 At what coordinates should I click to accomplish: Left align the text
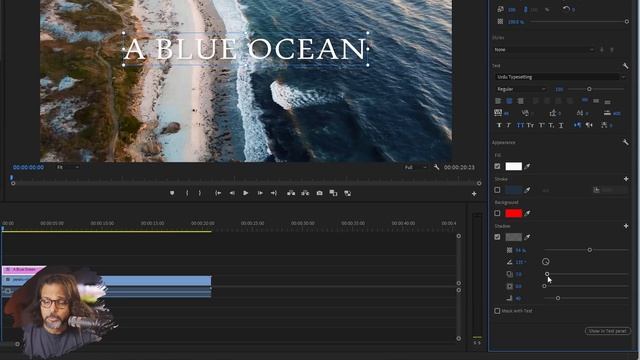point(498,101)
